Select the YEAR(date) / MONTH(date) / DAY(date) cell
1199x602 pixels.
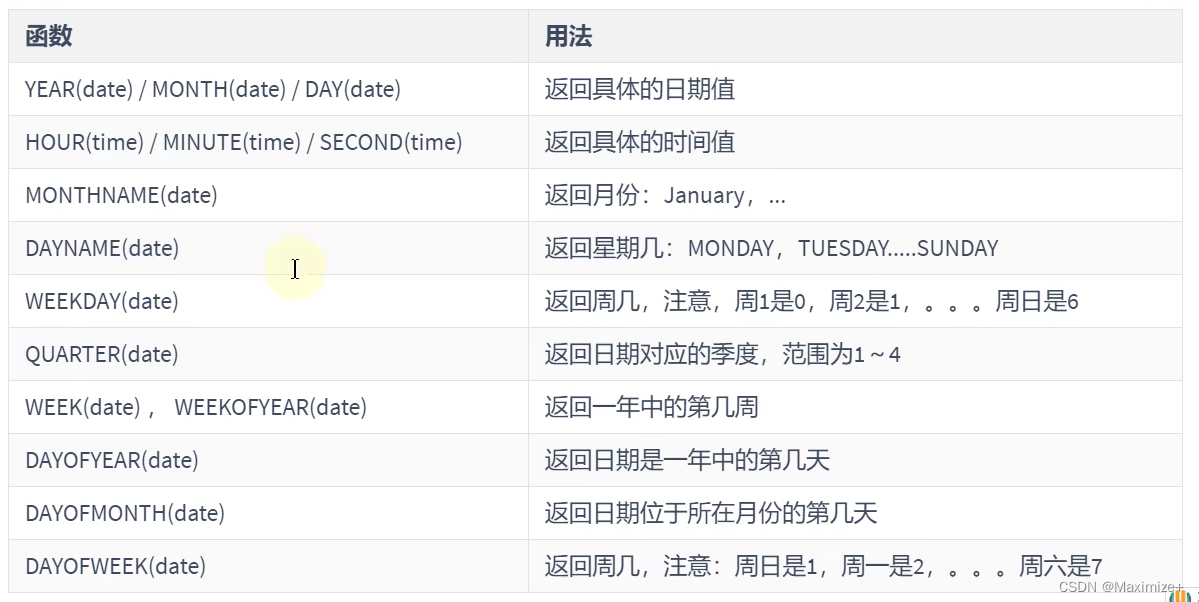click(268, 89)
